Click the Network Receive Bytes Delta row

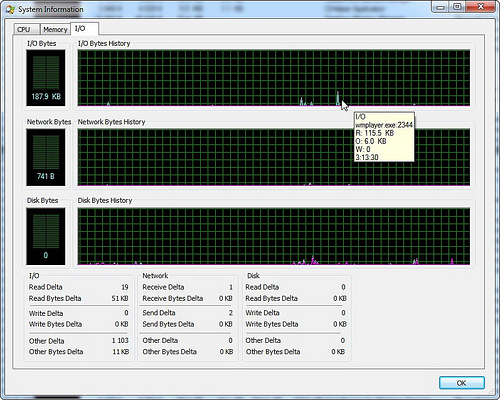pyautogui.click(x=187, y=298)
